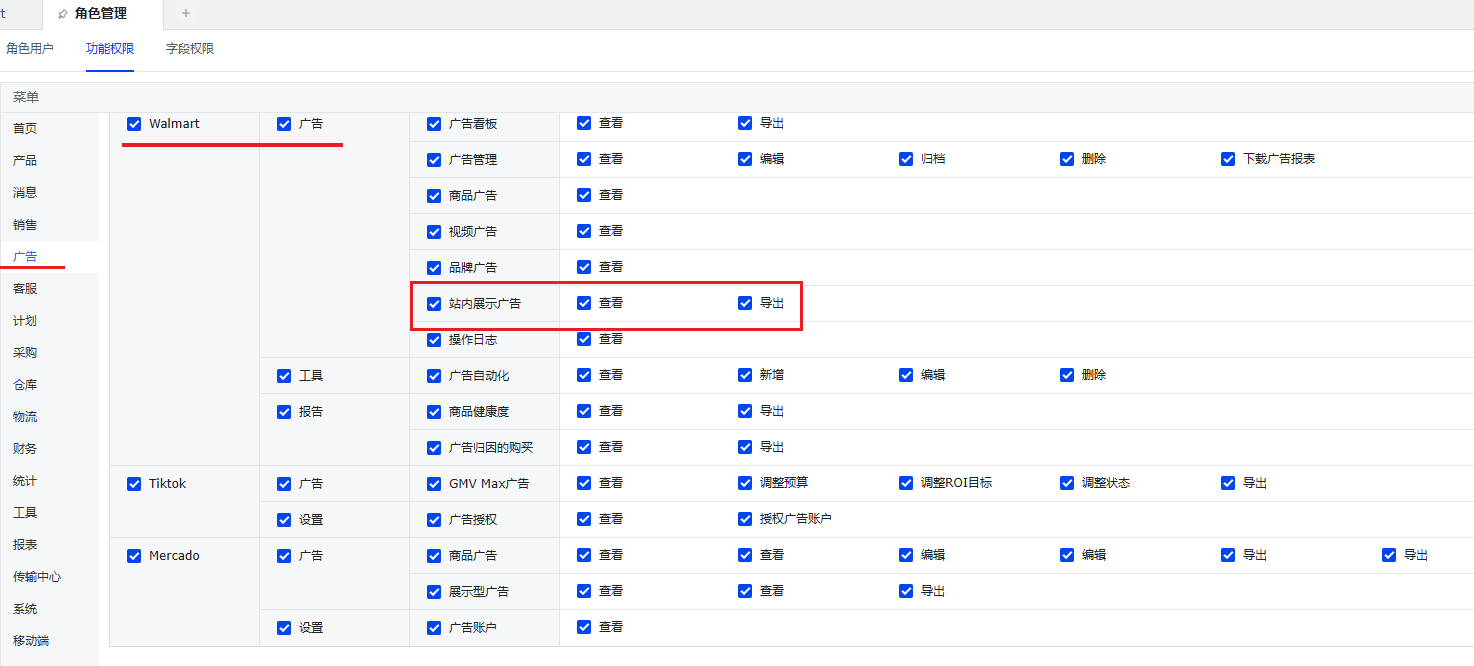Uncheck the 广告管理 checkbox
Viewport: 1474px width, 666px height.
(x=434, y=160)
